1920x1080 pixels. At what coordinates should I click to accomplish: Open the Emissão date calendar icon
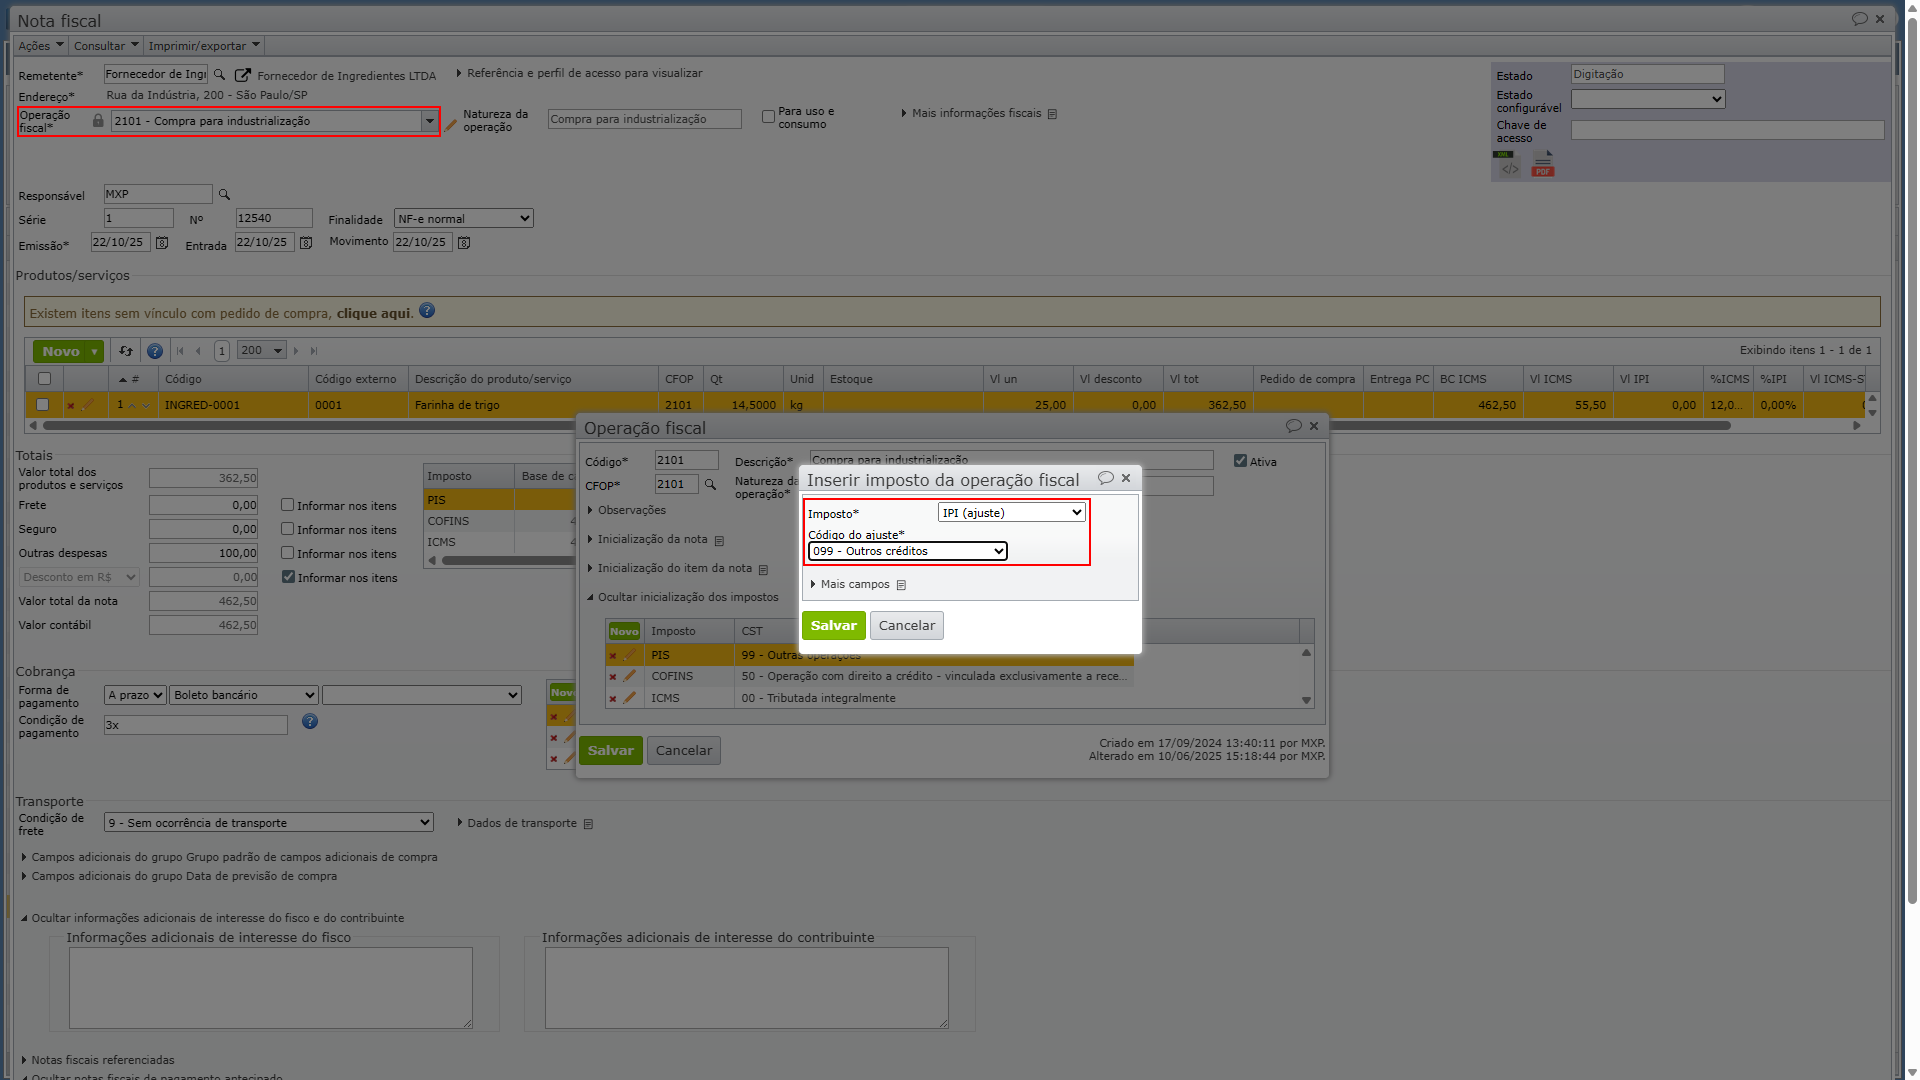[162, 243]
